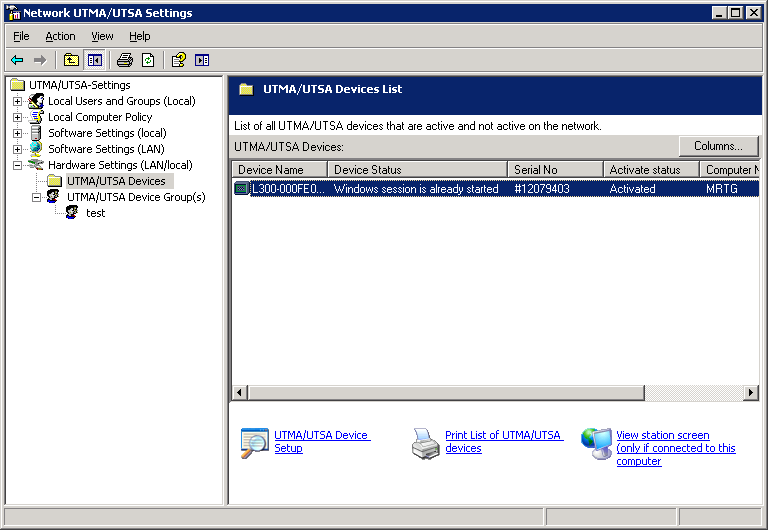The image size is (768, 530).
Task: Click the Hardware Settings (LAN/local) icon
Action: tap(36, 165)
